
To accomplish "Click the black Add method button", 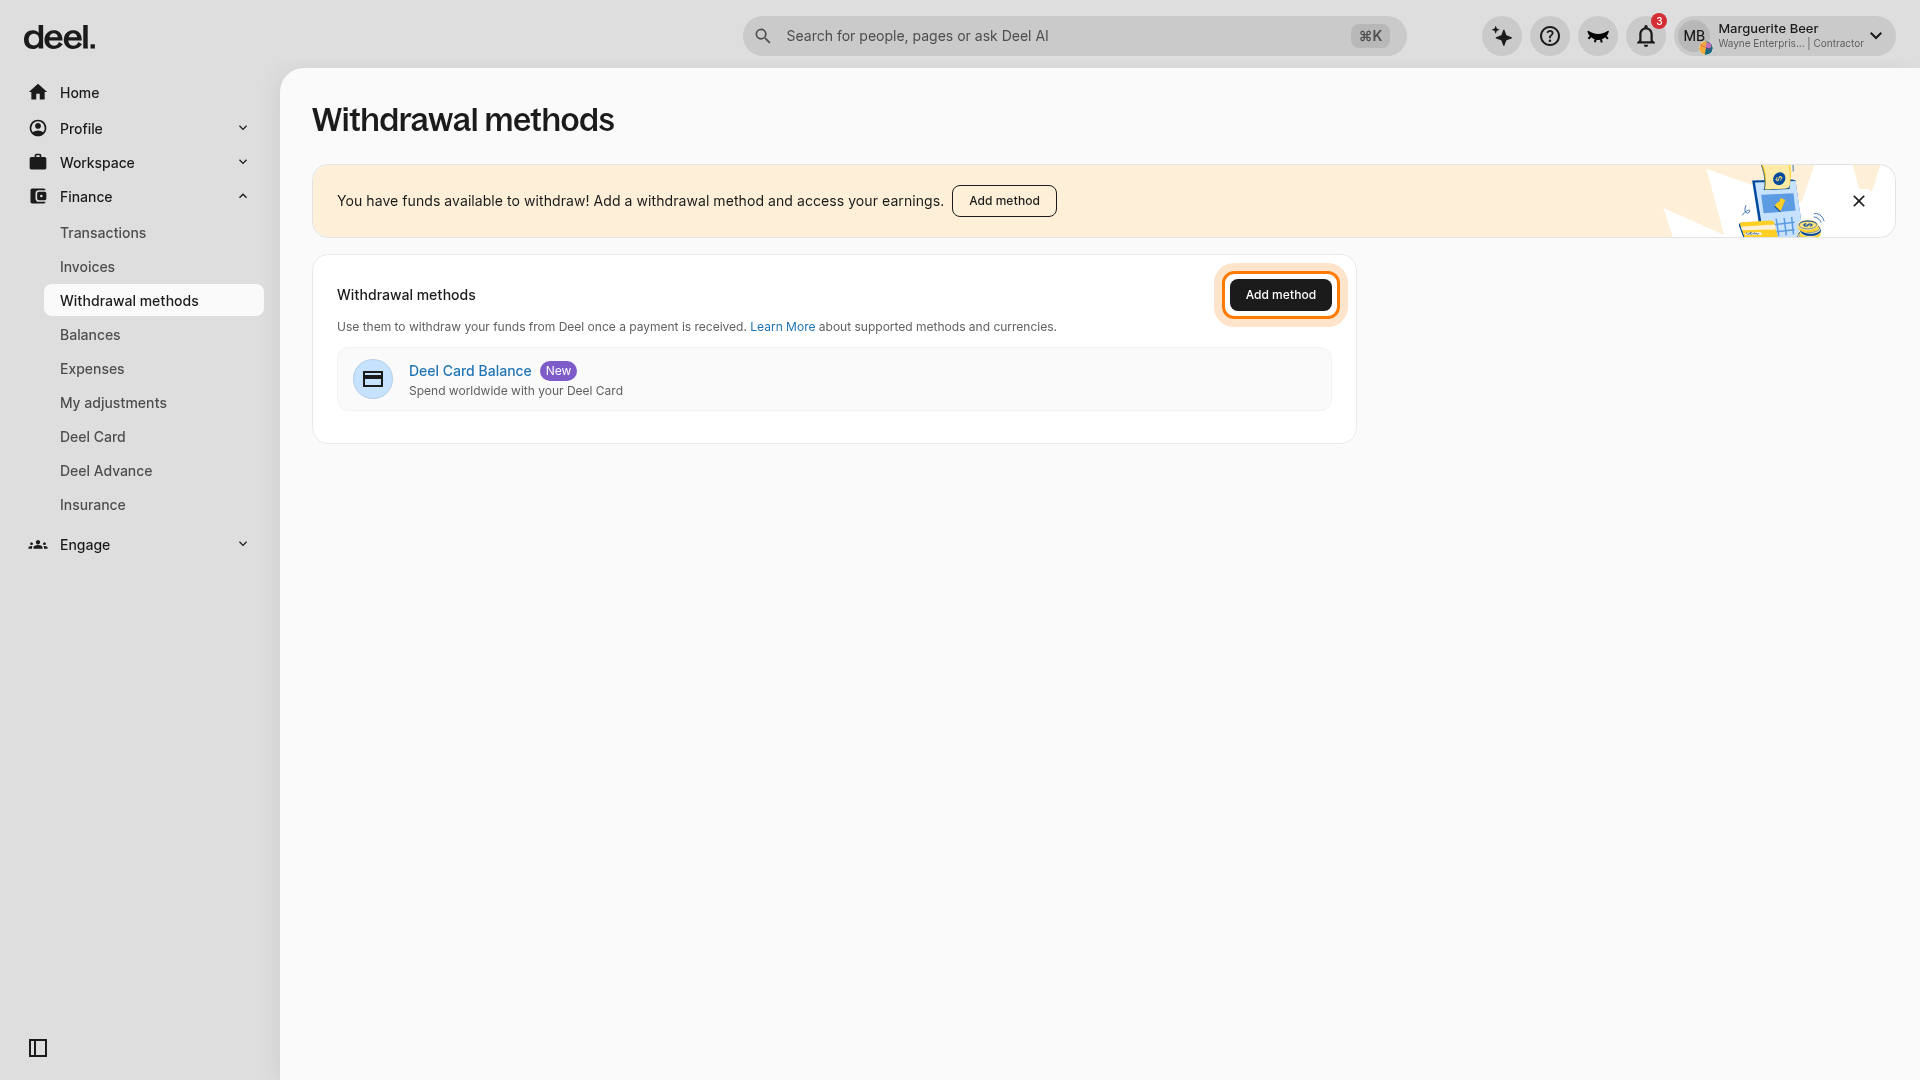I will 1280,295.
